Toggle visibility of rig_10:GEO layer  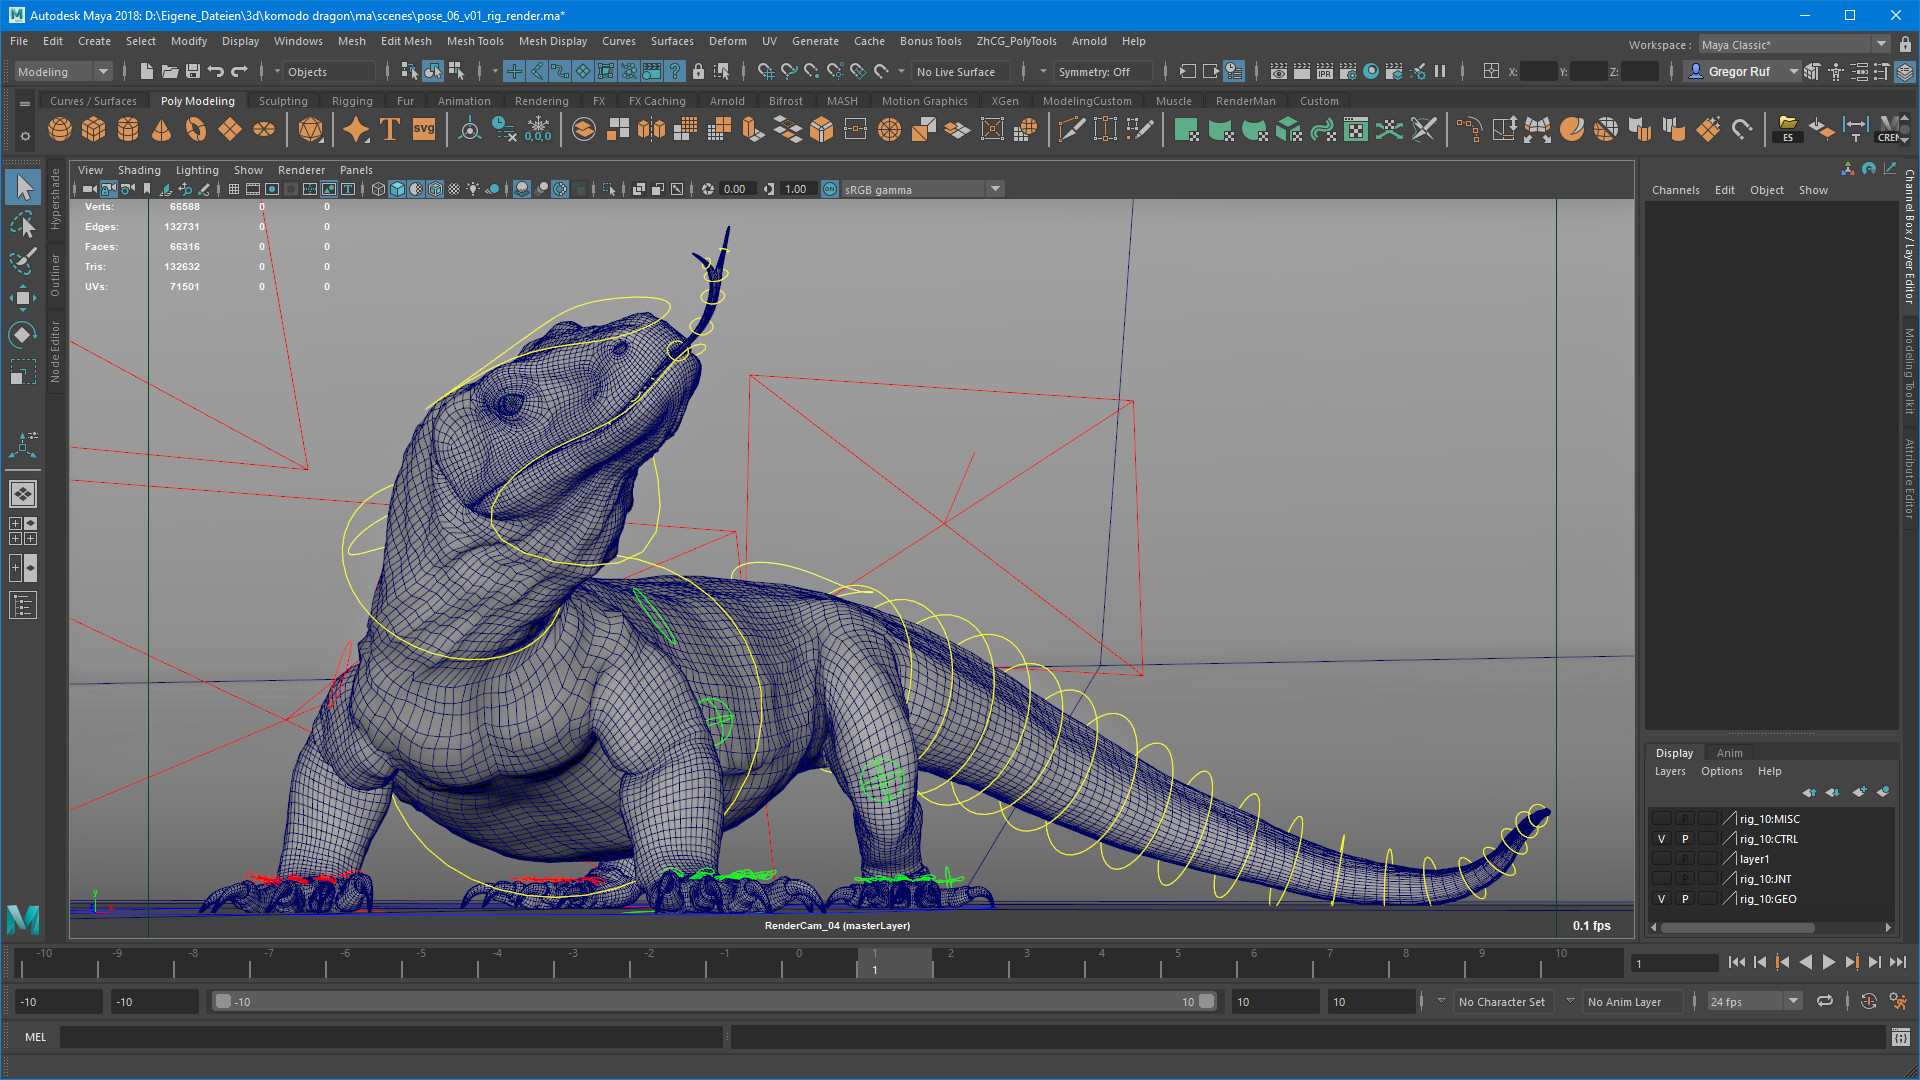1661,899
